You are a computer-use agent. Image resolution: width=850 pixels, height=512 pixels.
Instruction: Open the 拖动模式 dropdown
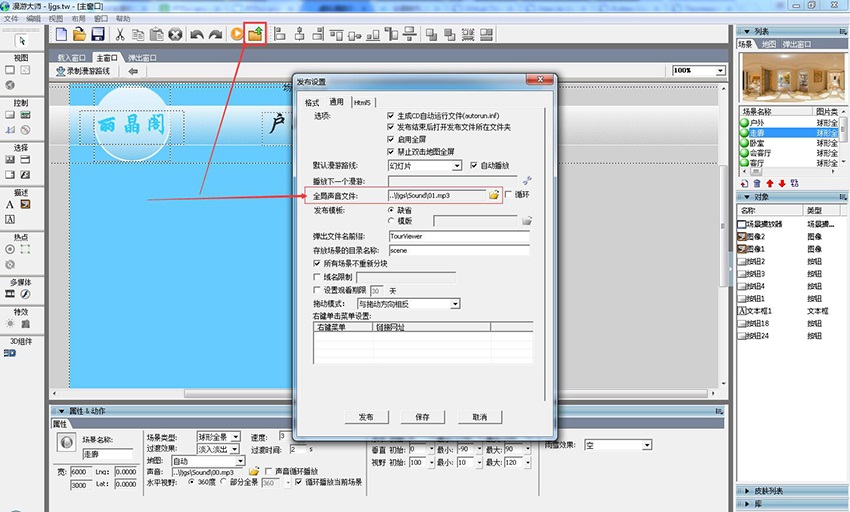click(455, 304)
